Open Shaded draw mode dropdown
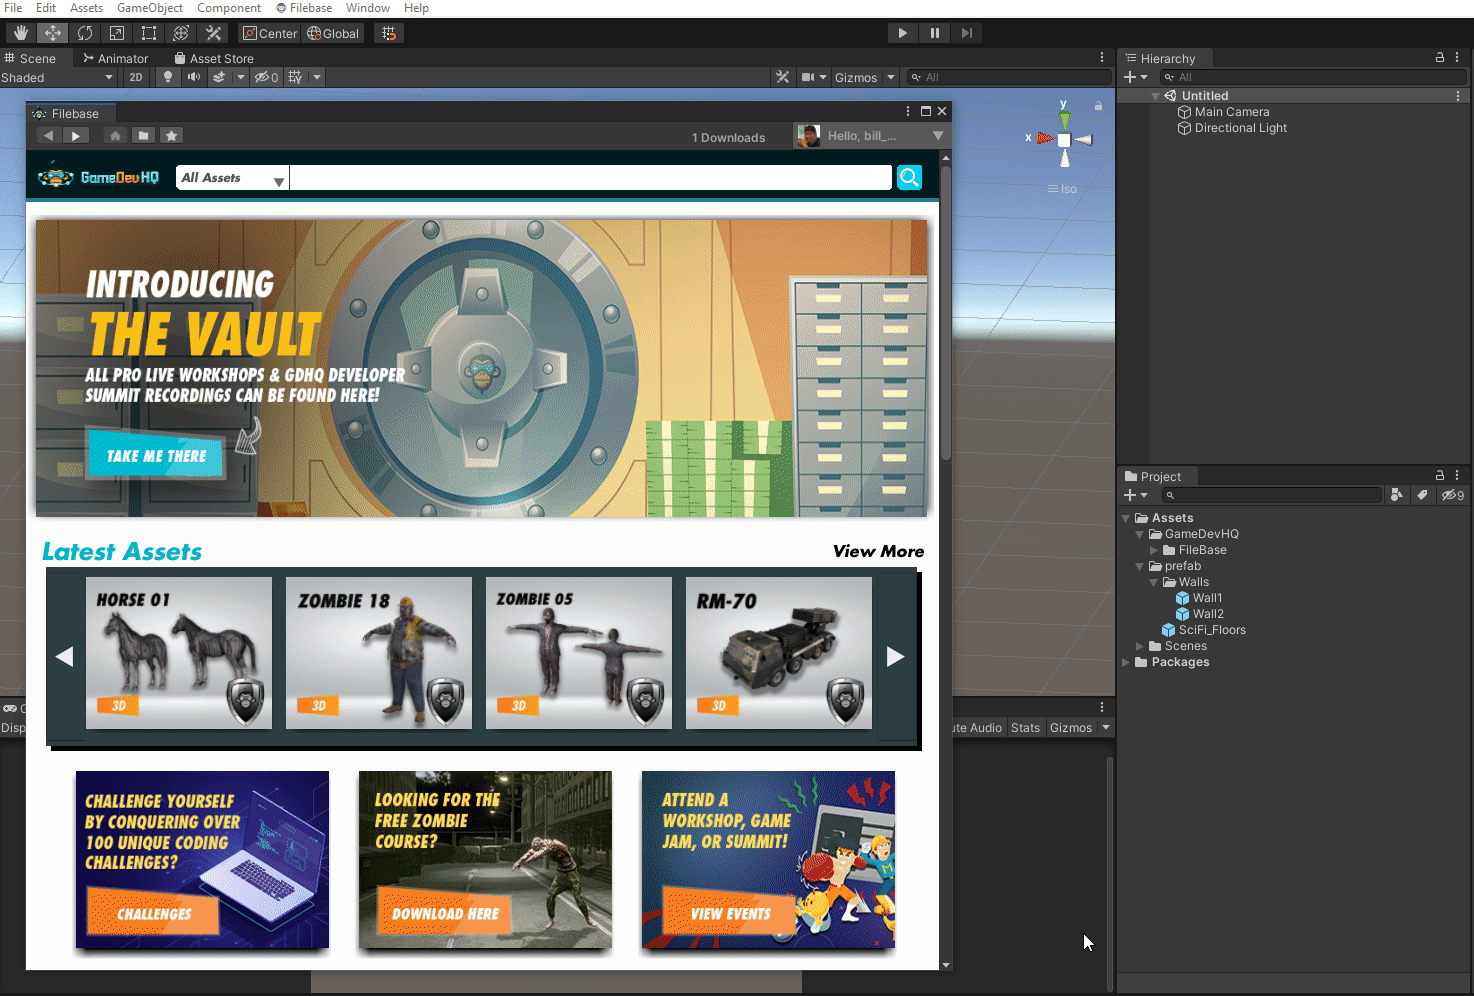The width and height of the screenshot is (1474, 996). tap(58, 77)
